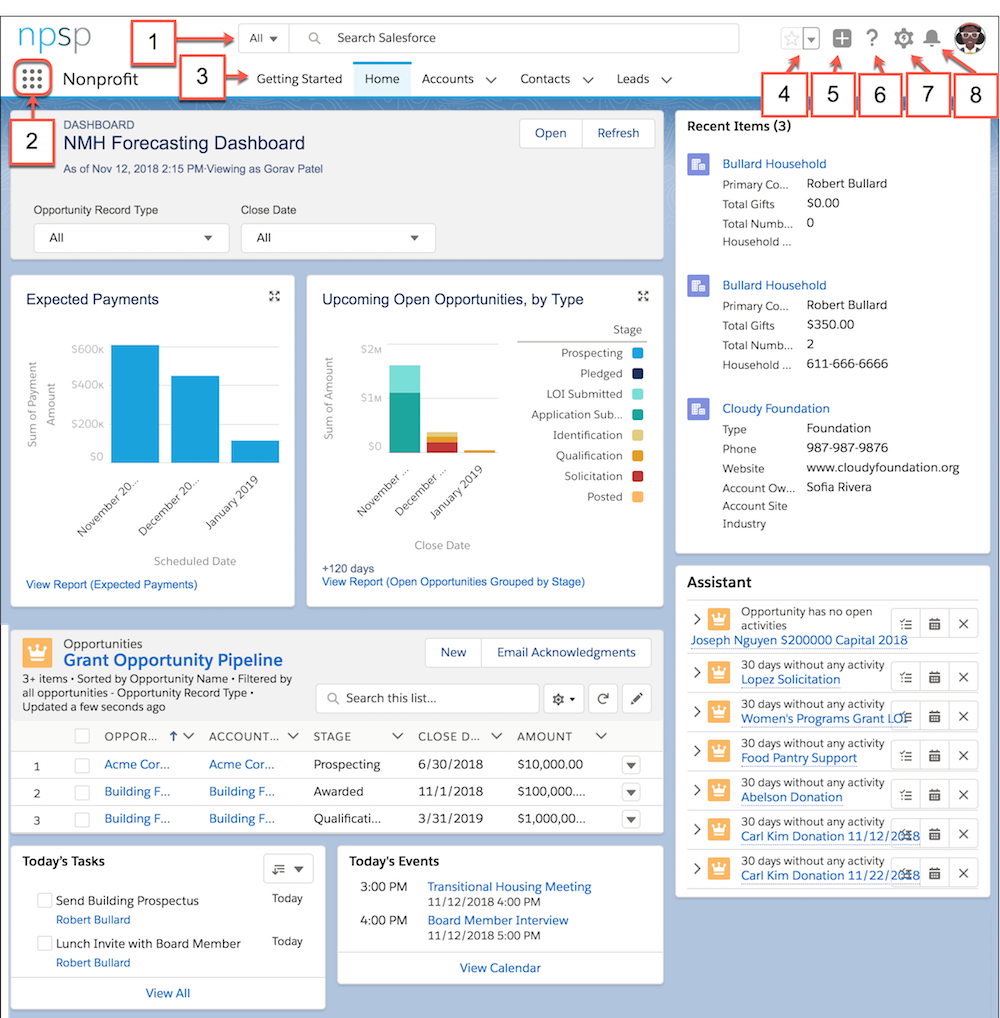Image resolution: width=1000 pixels, height=1018 pixels.
Task: Check the Acme Cor... opportunity row
Action: click(82, 765)
